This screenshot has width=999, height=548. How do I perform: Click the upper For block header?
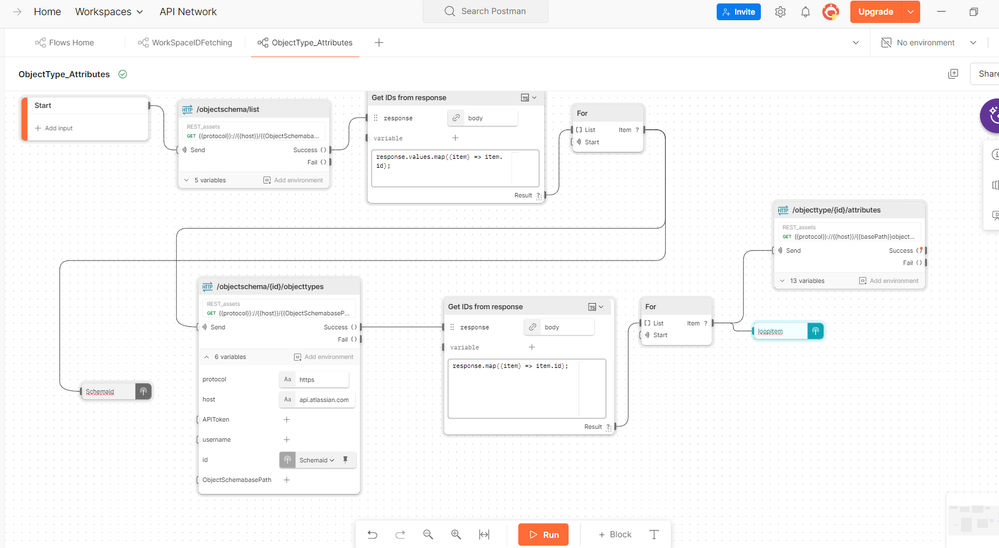[607, 113]
